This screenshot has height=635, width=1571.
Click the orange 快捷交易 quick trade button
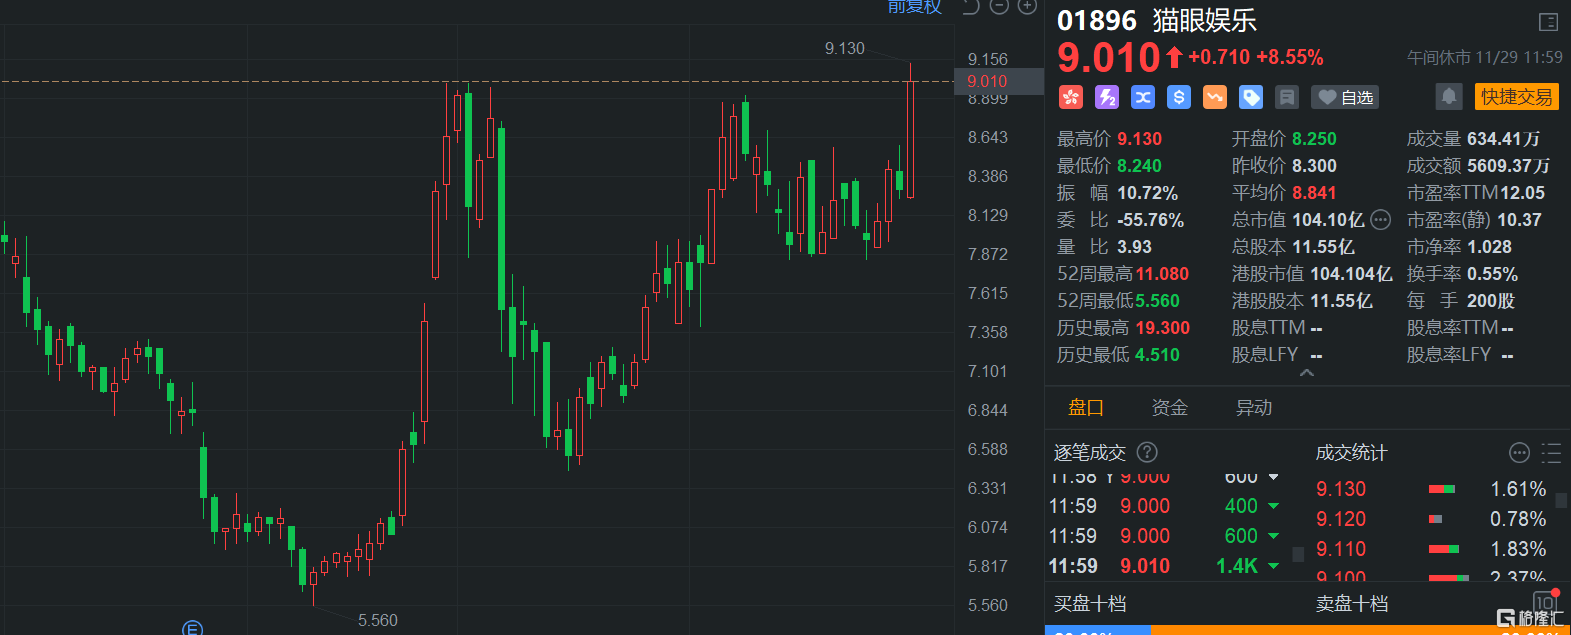[1517, 97]
